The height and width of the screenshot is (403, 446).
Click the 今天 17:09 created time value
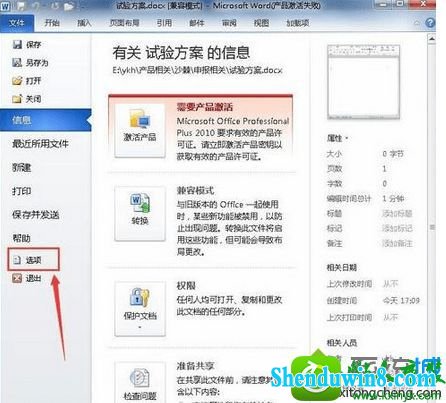[401, 301]
